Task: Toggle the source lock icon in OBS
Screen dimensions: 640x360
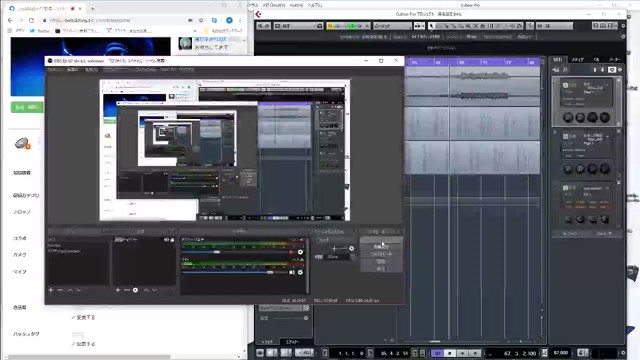Action: 172,240
